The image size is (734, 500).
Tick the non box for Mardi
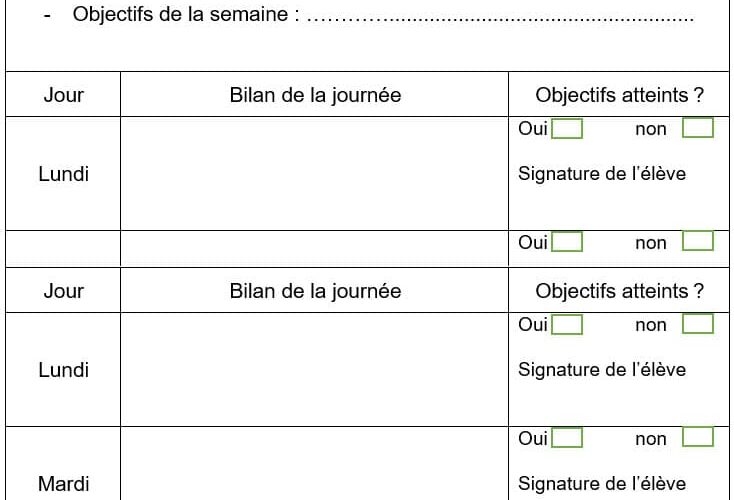[x=698, y=437]
